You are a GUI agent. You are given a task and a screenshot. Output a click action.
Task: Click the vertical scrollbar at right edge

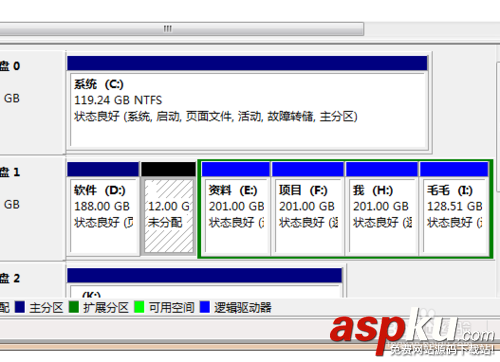click(498, 127)
